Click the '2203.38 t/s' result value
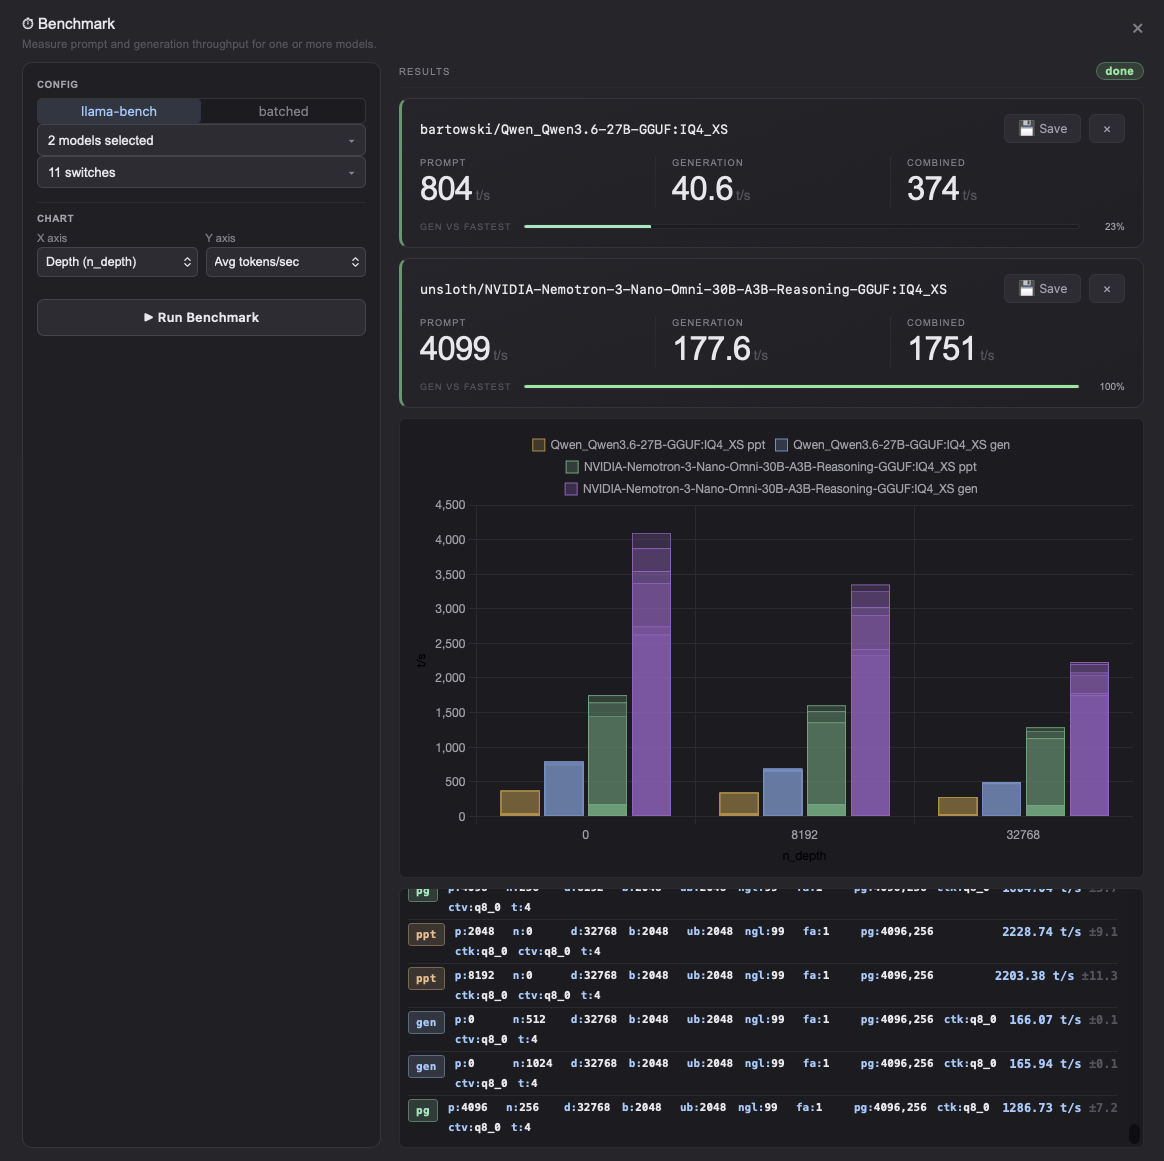The image size is (1164, 1161). coord(1034,975)
